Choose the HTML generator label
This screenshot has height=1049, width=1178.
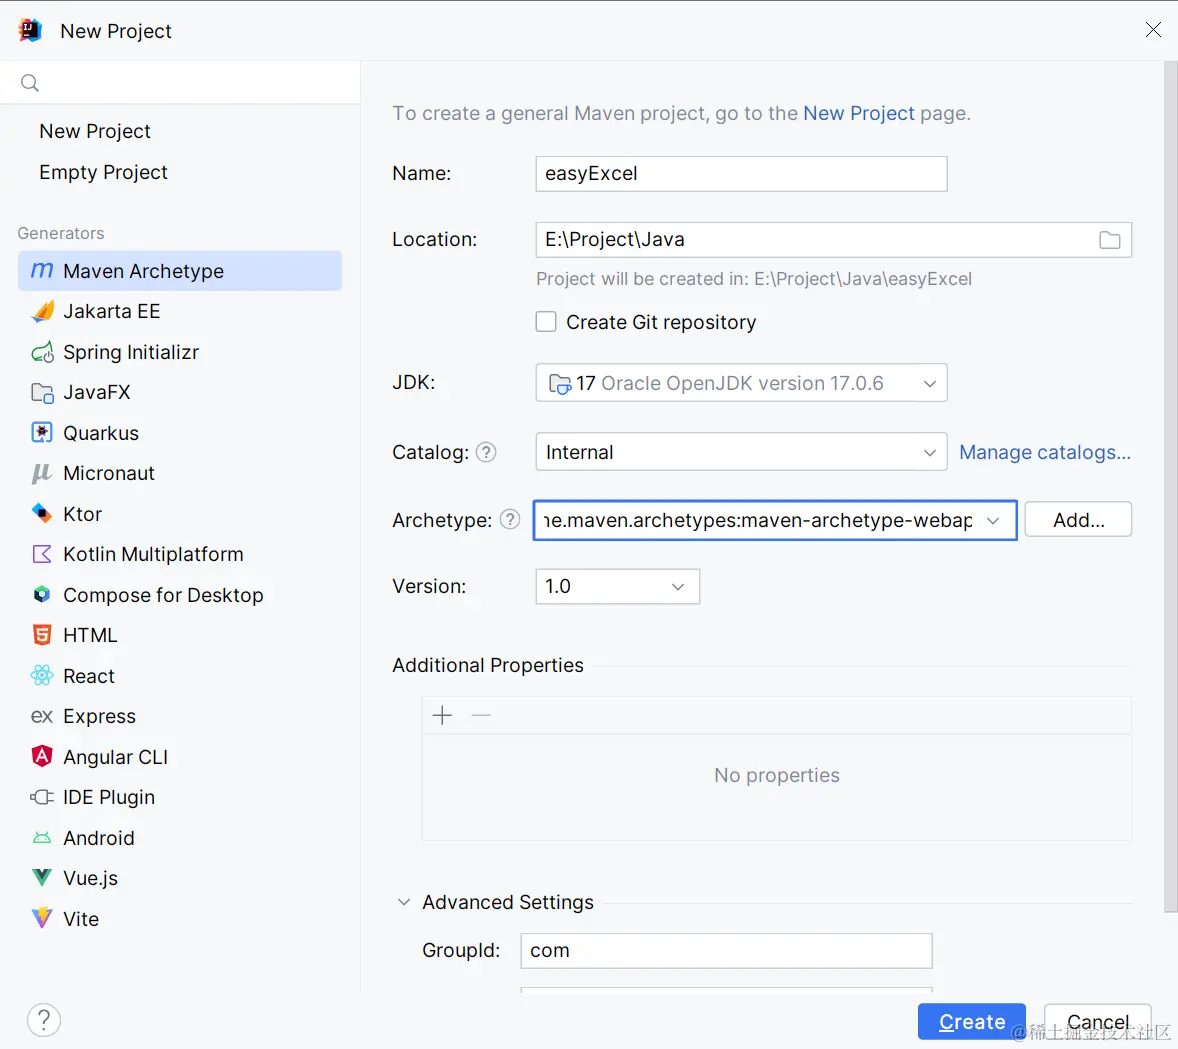(90, 635)
